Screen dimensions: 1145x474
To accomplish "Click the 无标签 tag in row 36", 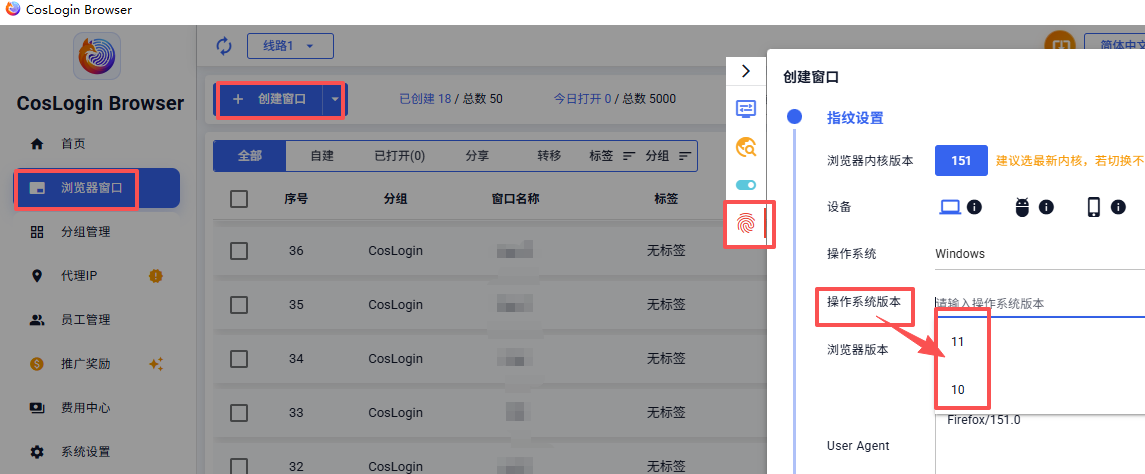I will tap(666, 251).
